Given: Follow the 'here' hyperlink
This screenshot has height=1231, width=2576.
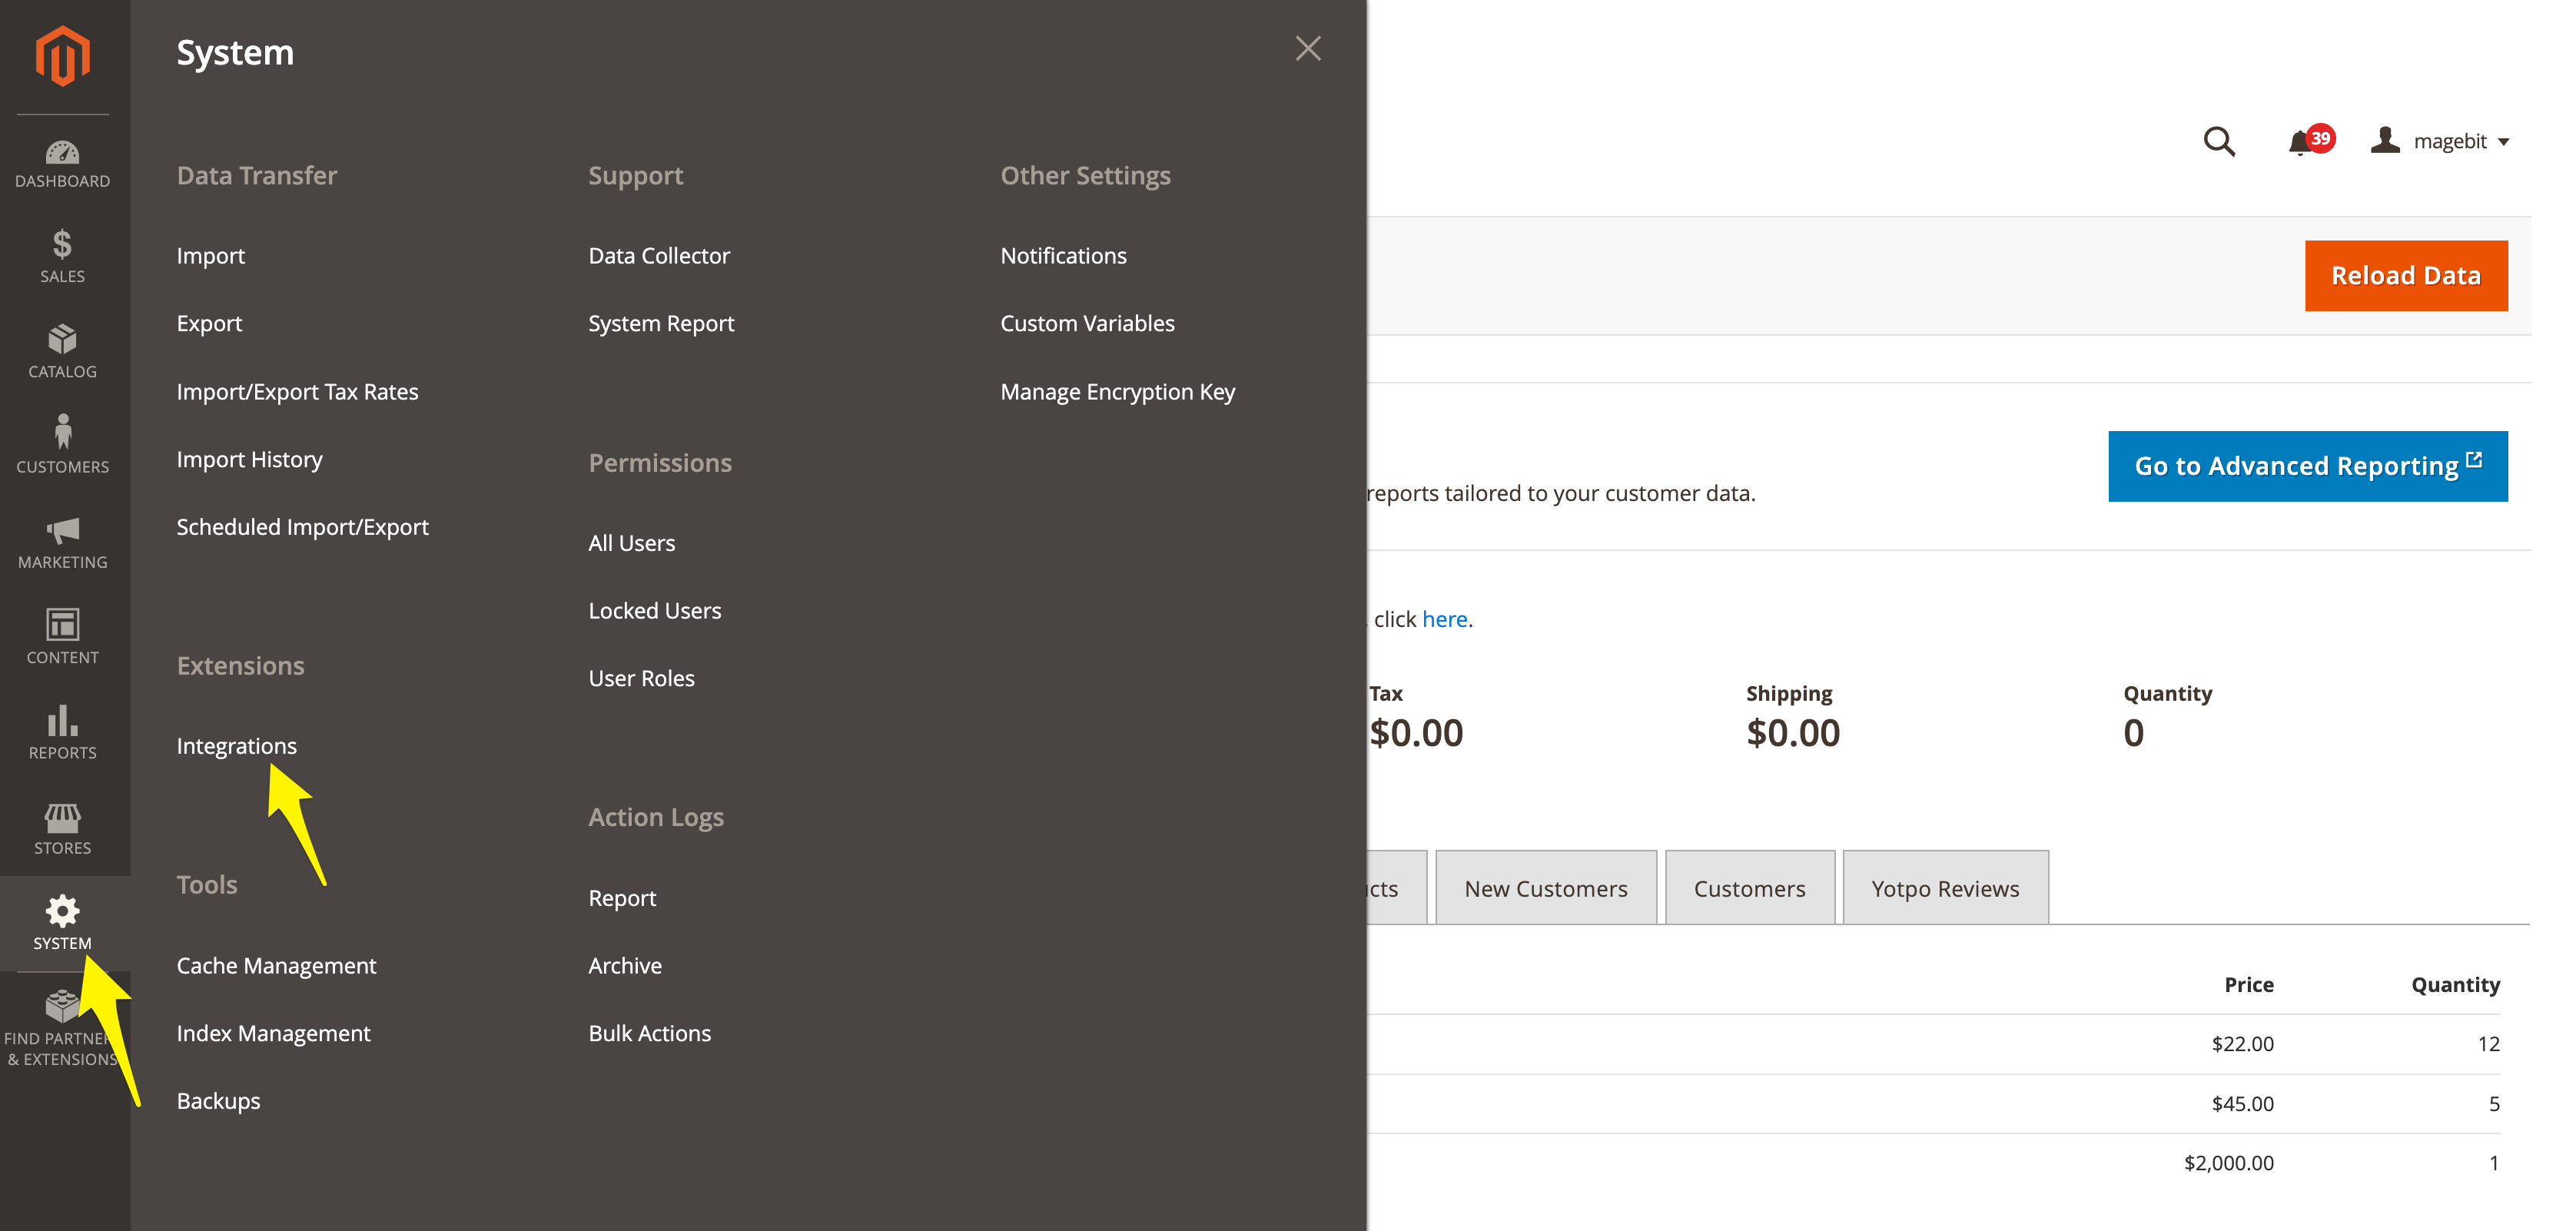Looking at the screenshot, I should [1444, 619].
